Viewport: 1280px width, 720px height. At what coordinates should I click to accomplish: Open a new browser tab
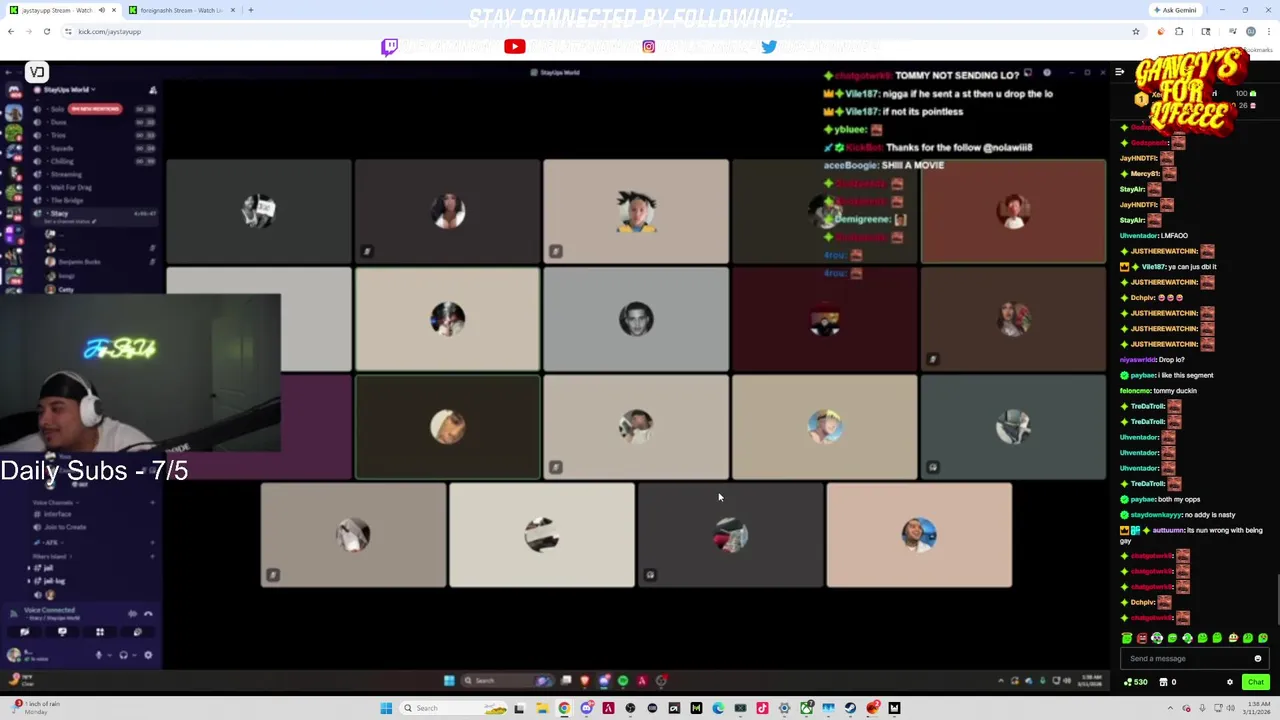251,10
